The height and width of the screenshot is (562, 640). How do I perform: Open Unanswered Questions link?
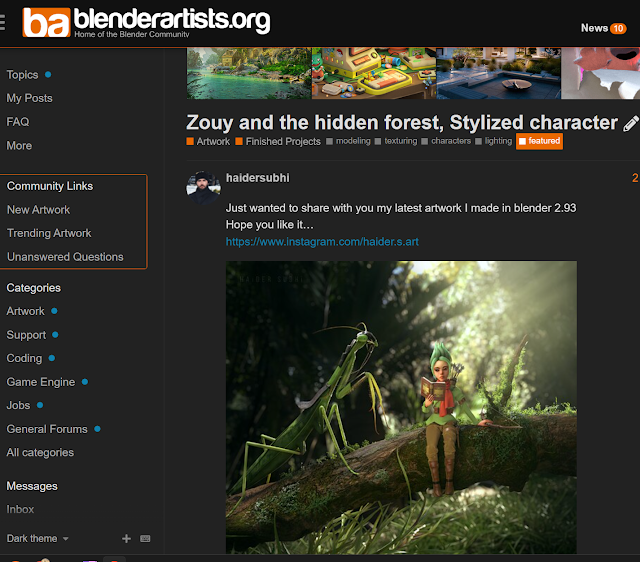coord(65,257)
